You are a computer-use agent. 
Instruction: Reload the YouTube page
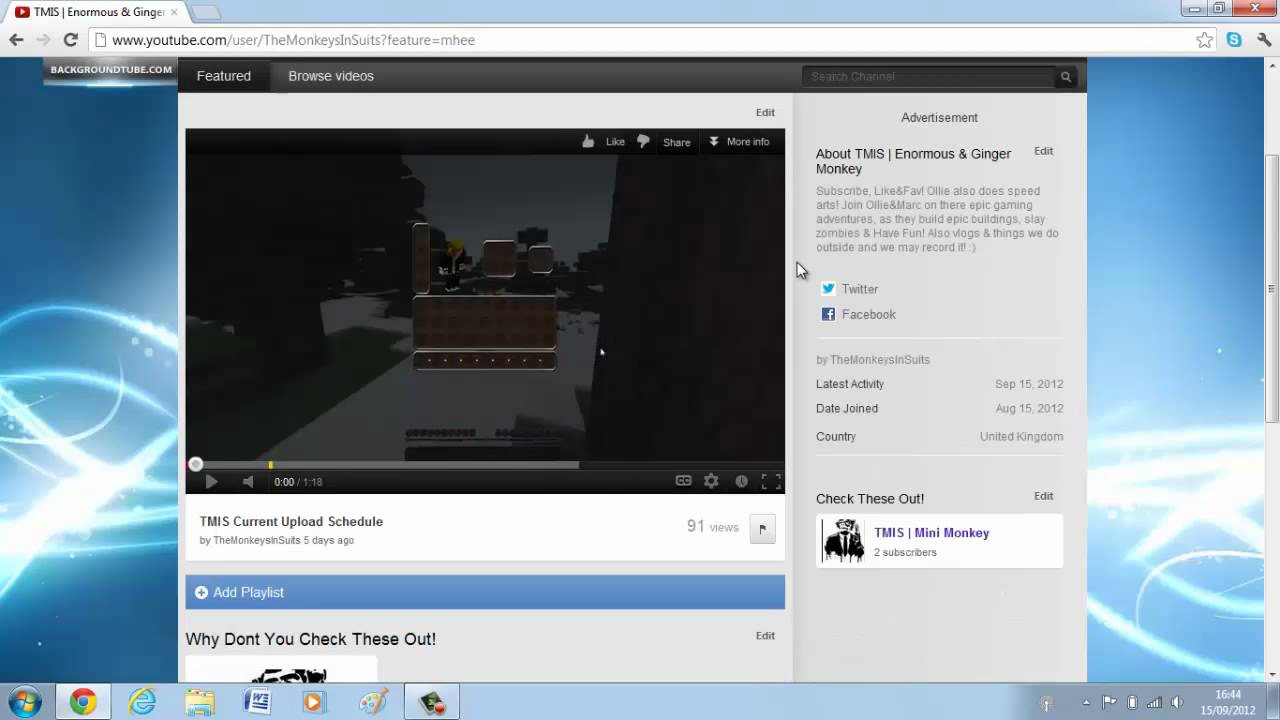click(70, 40)
